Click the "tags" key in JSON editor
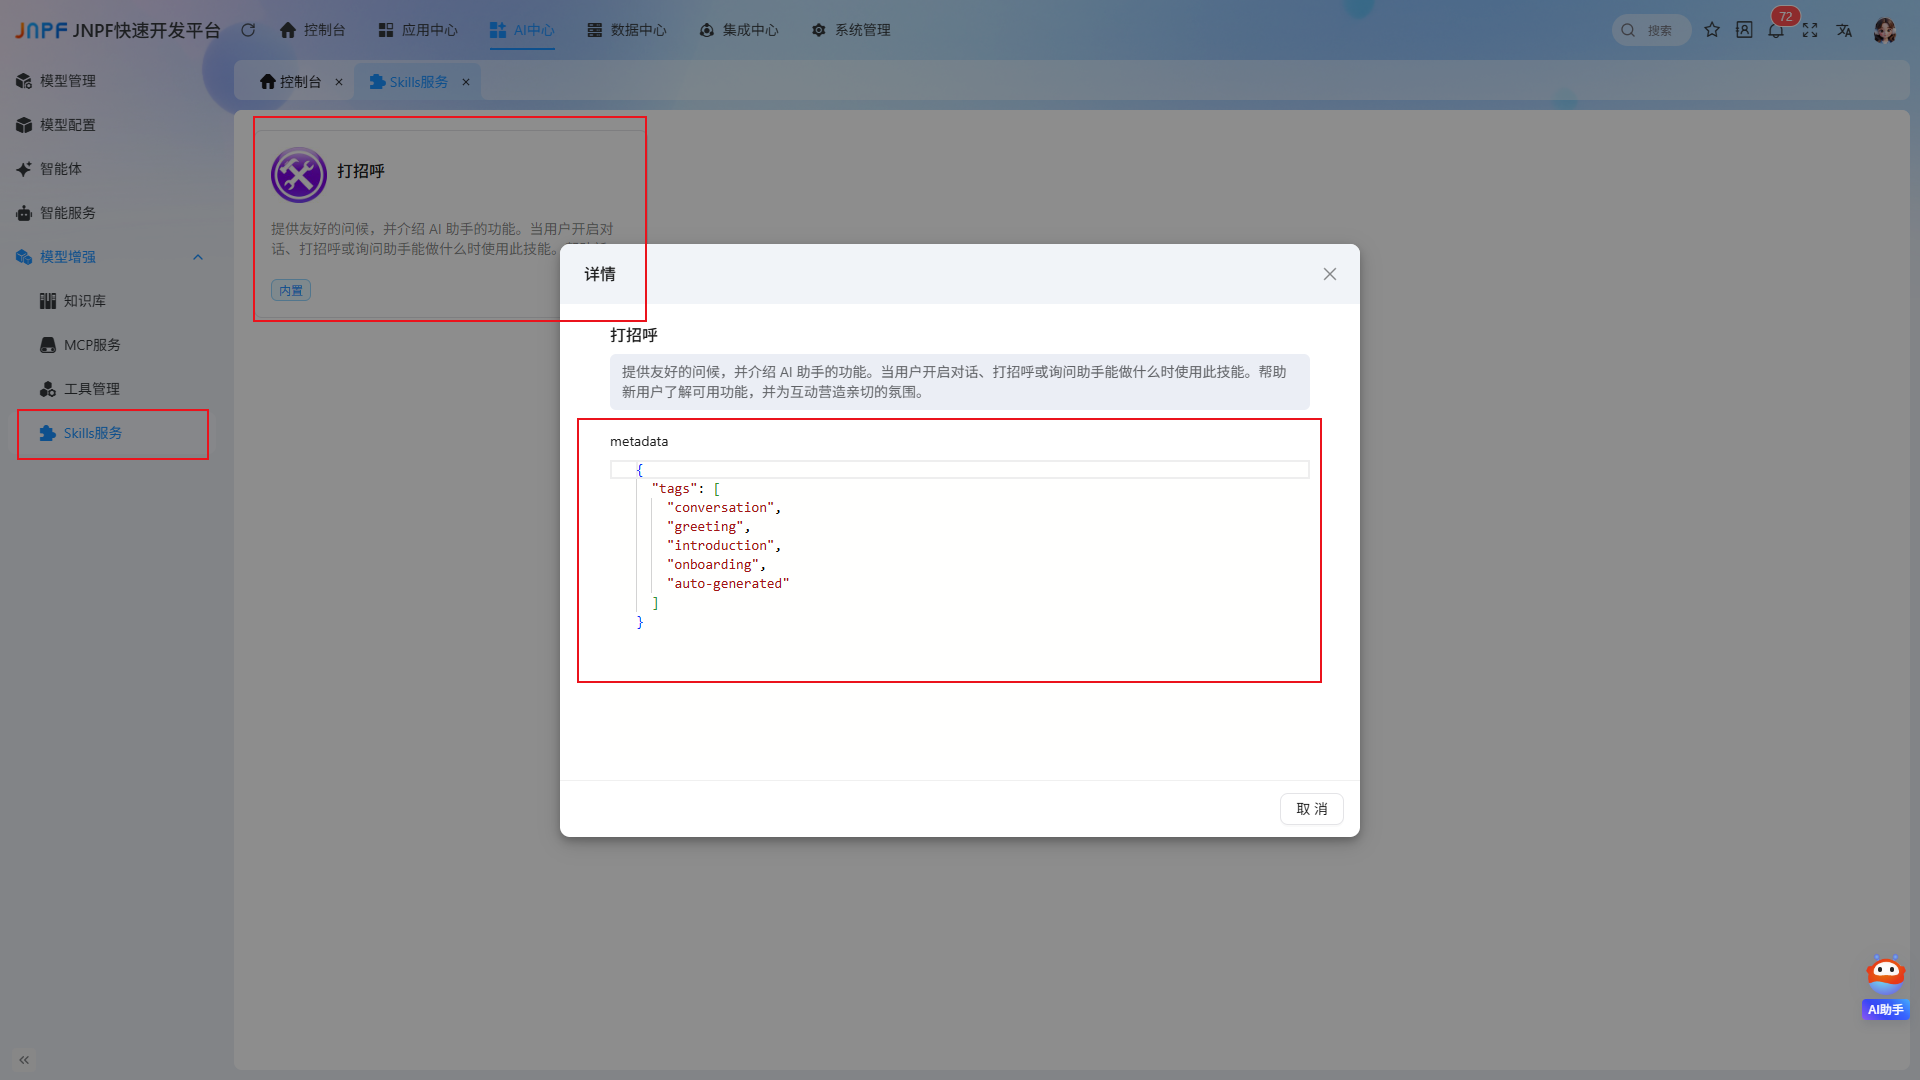Screen dimensions: 1920x1080 point(675,488)
